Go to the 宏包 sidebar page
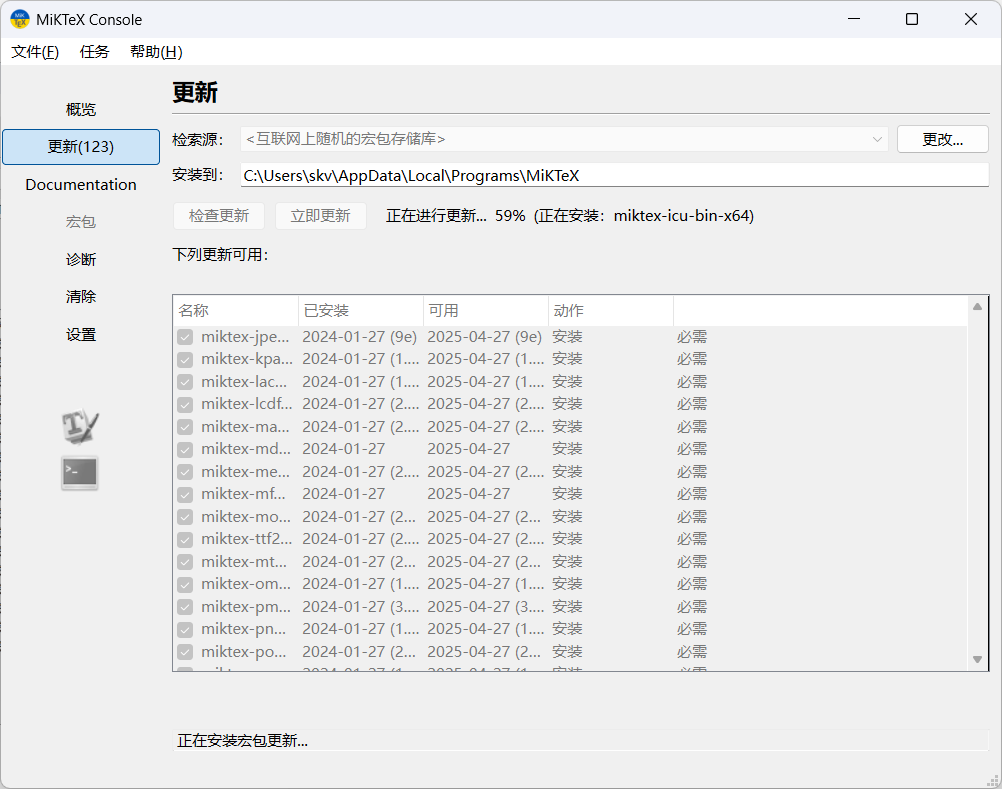This screenshot has width=1002, height=789. [x=81, y=222]
